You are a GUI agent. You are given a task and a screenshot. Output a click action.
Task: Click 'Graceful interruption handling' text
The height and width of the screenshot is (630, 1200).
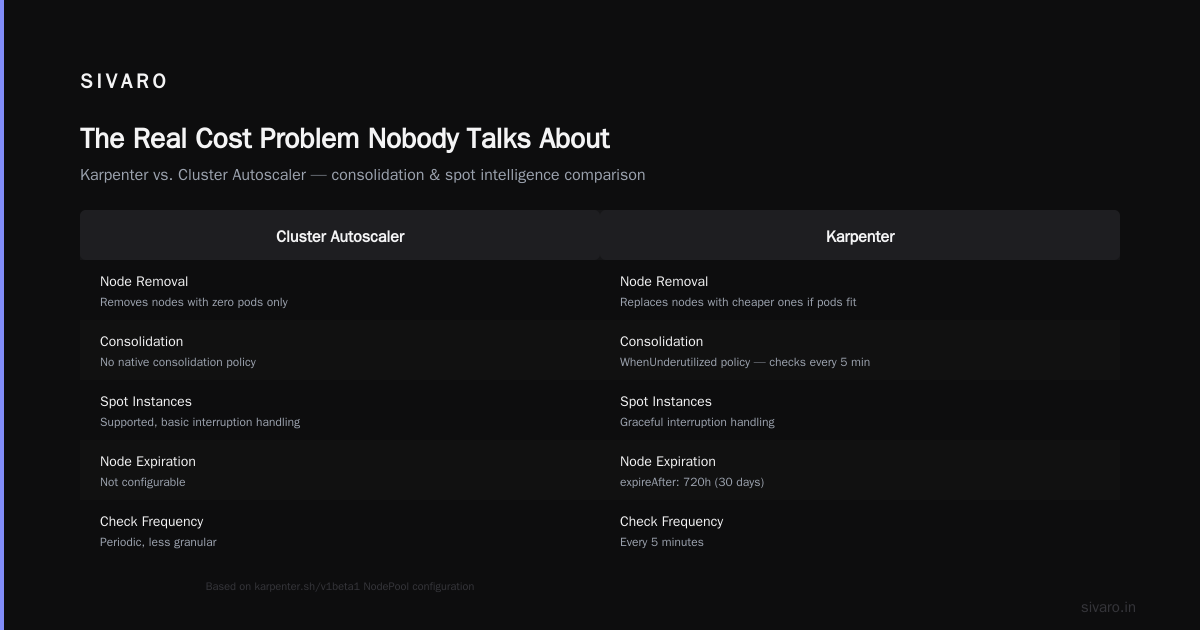click(x=697, y=422)
